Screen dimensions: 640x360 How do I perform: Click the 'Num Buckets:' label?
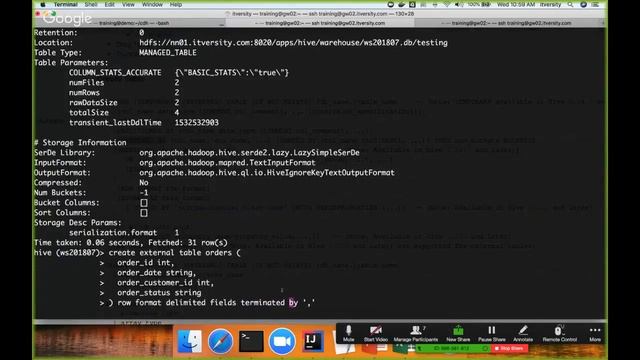pos(60,193)
